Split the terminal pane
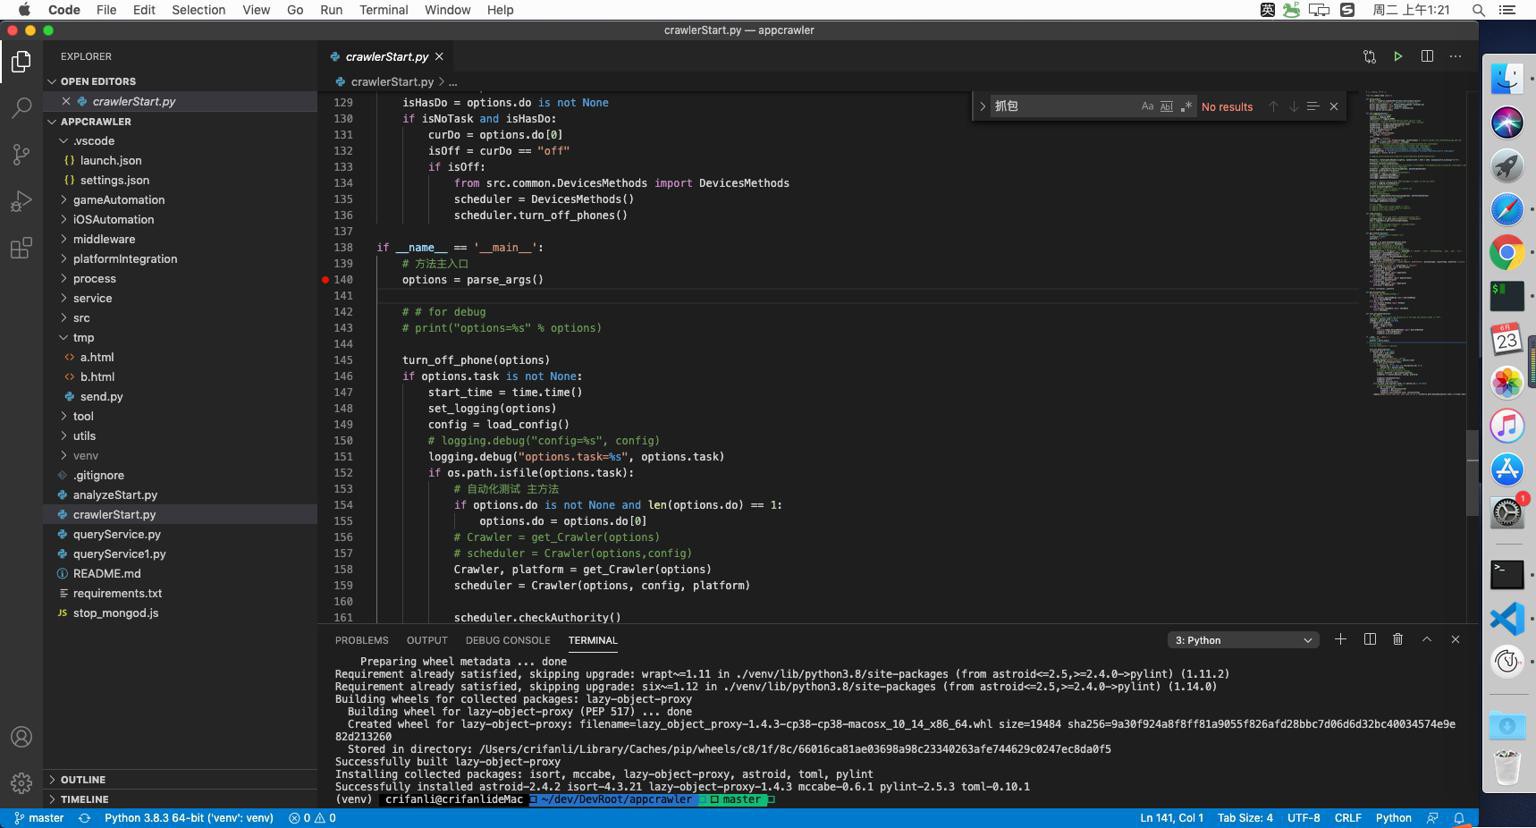The height and width of the screenshot is (828, 1536). (1369, 640)
